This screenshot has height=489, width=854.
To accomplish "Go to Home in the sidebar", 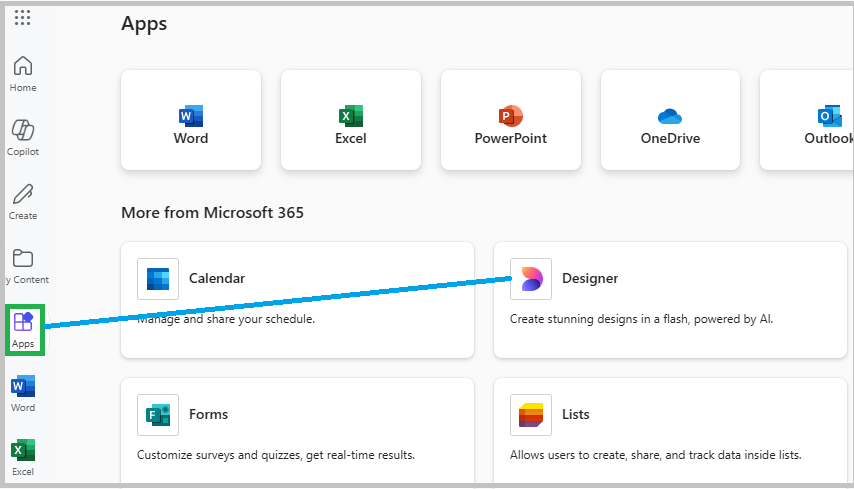I will [23, 74].
